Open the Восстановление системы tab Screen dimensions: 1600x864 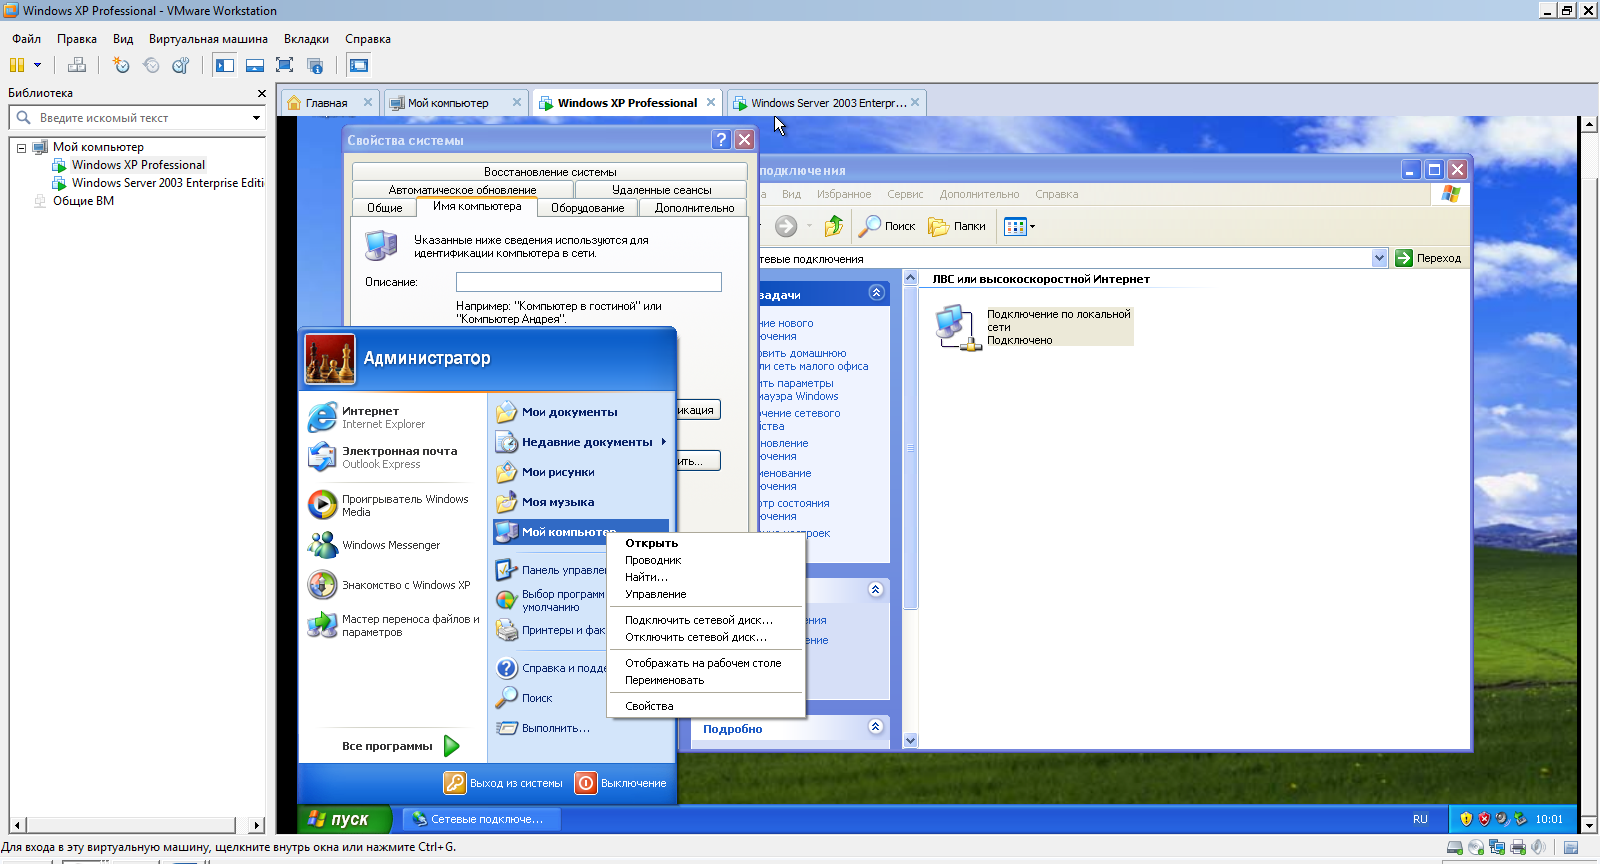point(550,172)
